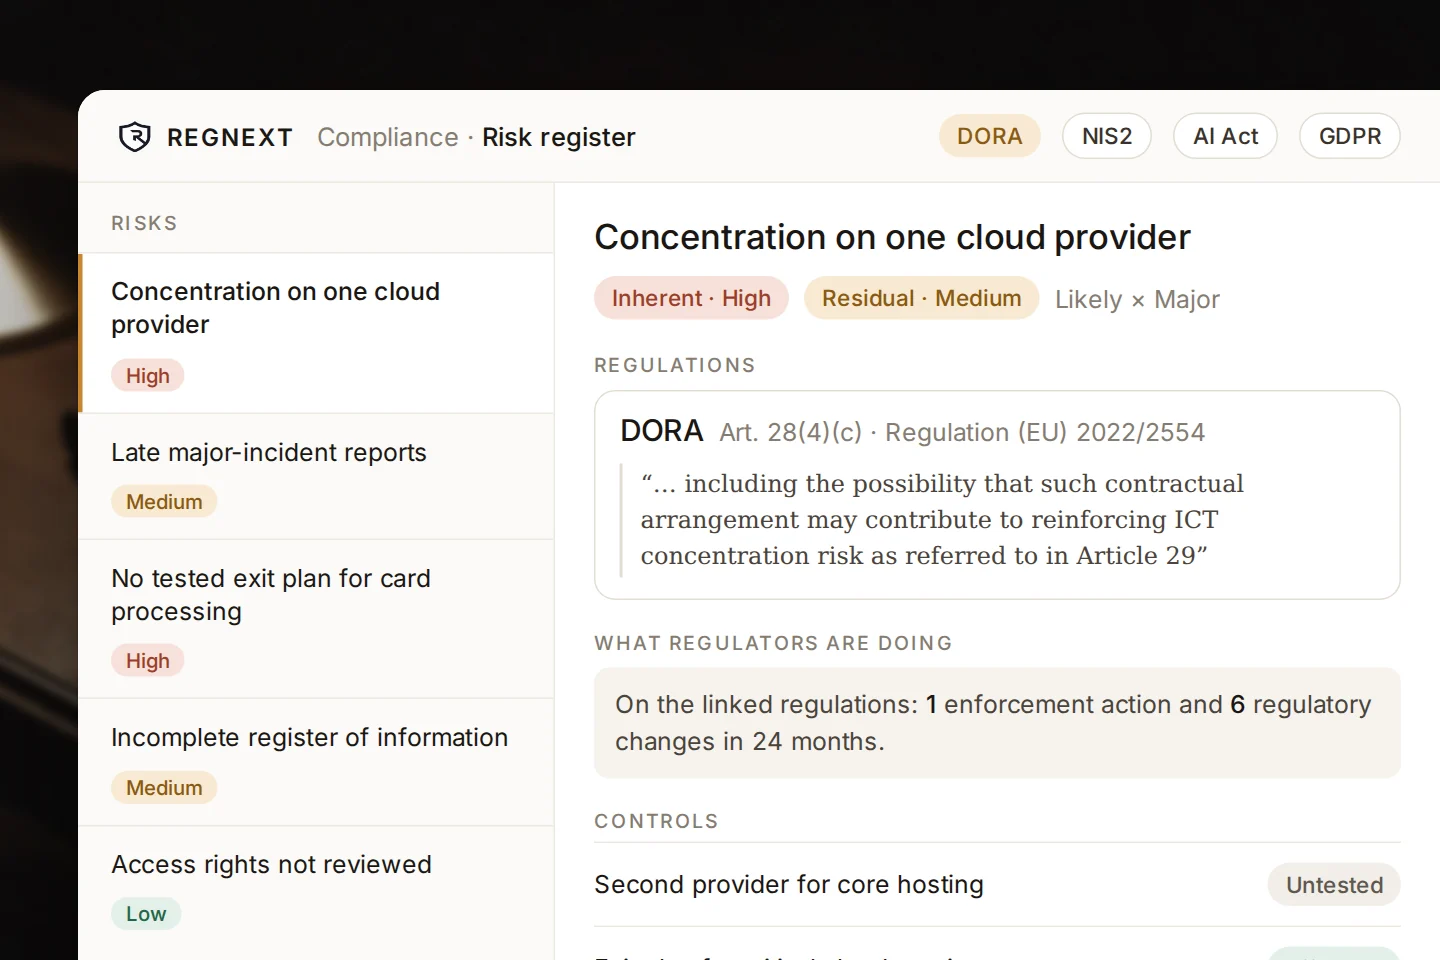Open the Compliance breadcrumb
This screenshot has height=960, width=1440.
(x=388, y=137)
